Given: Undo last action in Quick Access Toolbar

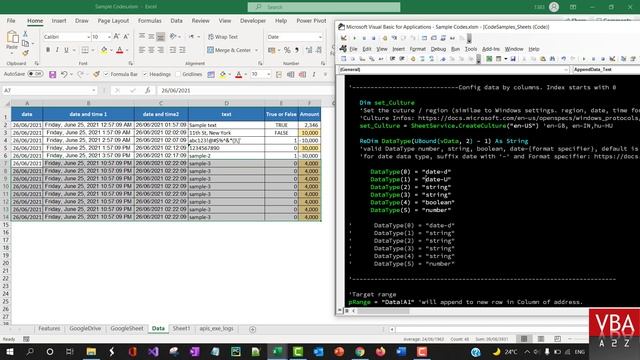Looking at the screenshot, I should coord(64,74).
